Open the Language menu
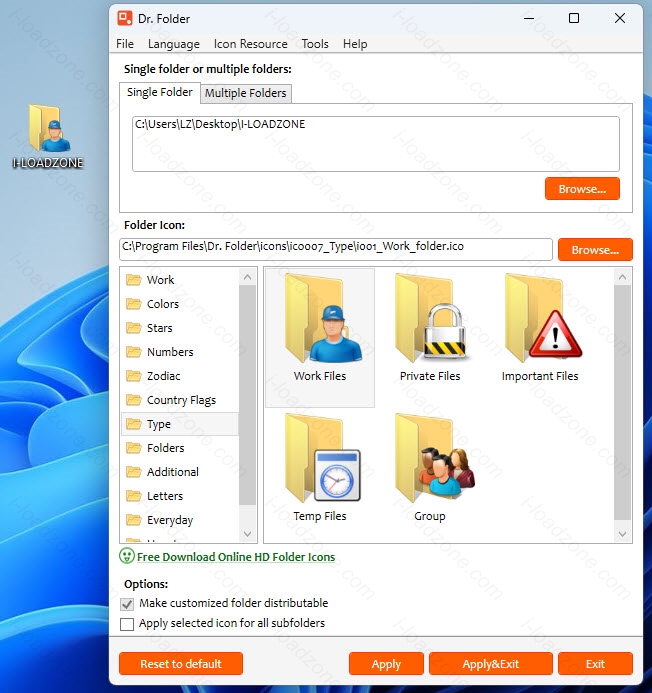Screen dimensions: 652x693 pyautogui.click(x=174, y=44)
